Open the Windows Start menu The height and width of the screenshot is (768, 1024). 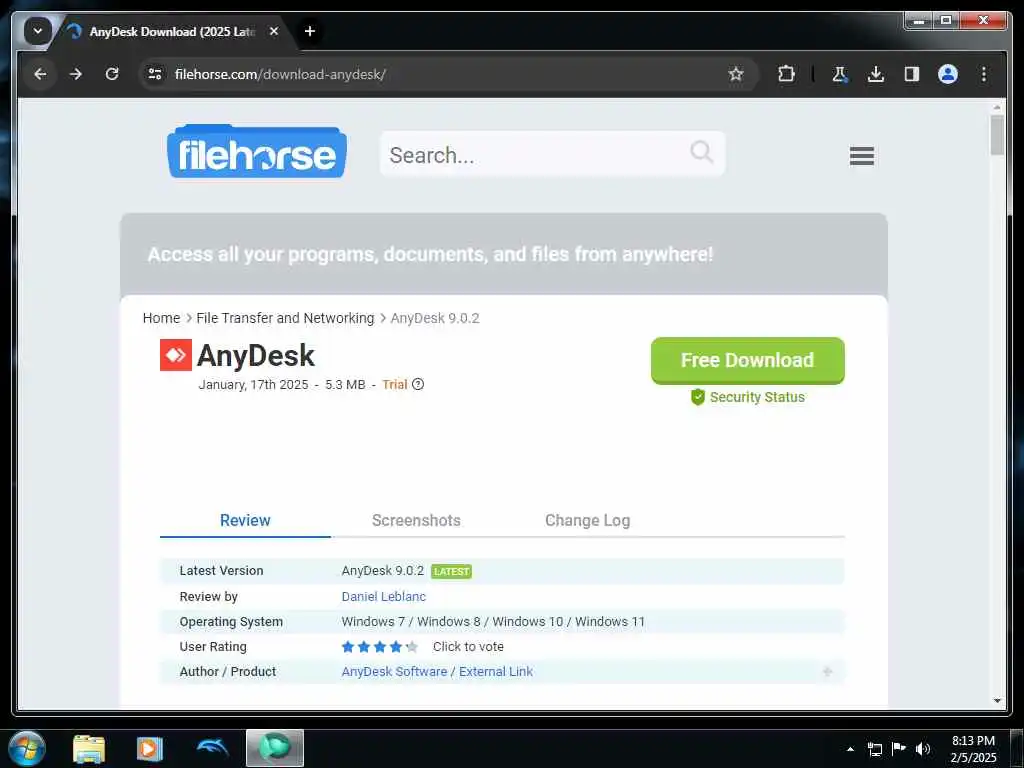click(x=26, y=748)
